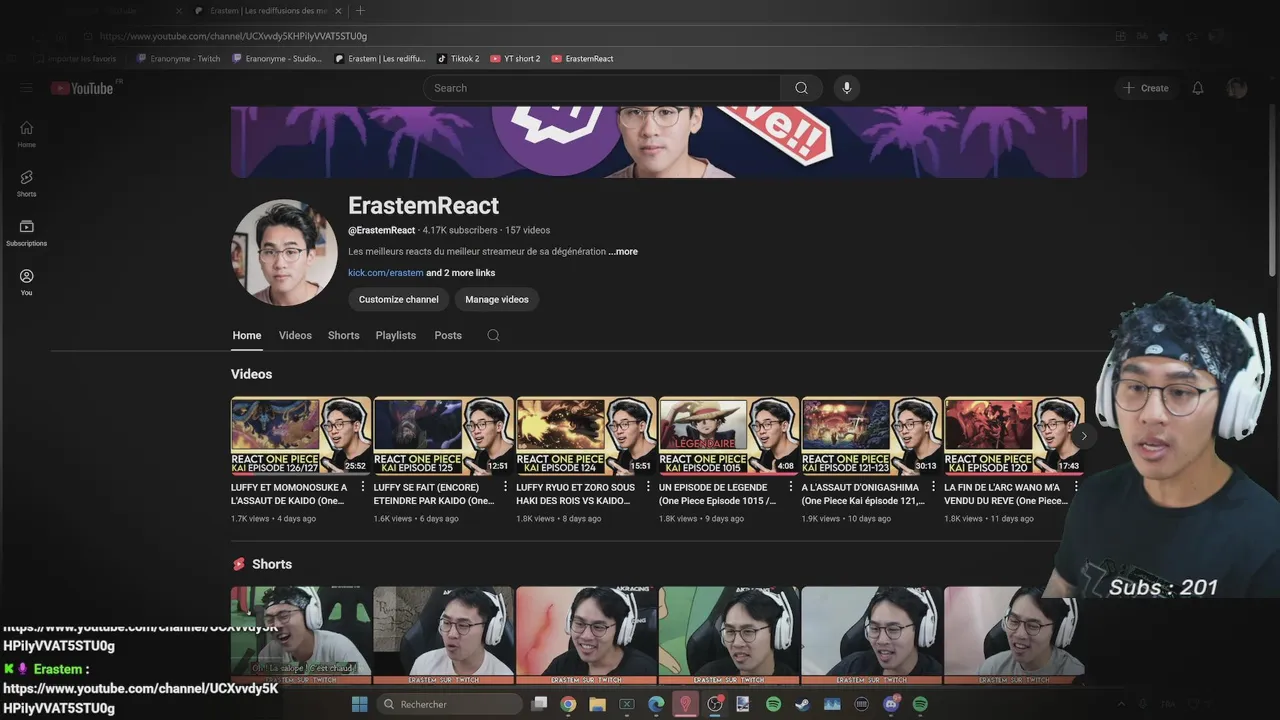
Task: Click the channel profile picture
Action: (284, 252)
